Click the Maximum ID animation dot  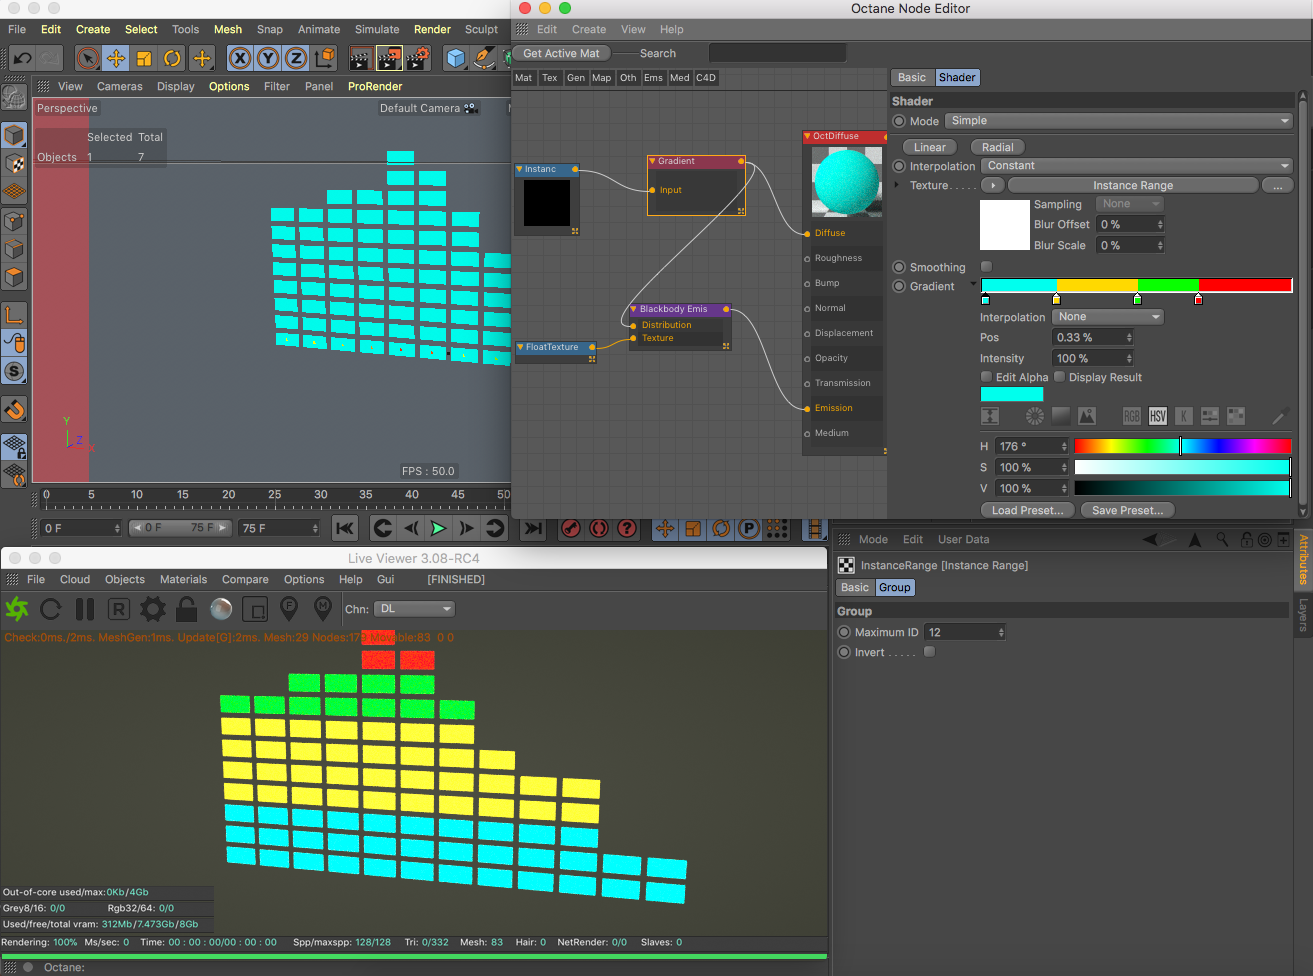pyautogui.click(x=845, y=632)
